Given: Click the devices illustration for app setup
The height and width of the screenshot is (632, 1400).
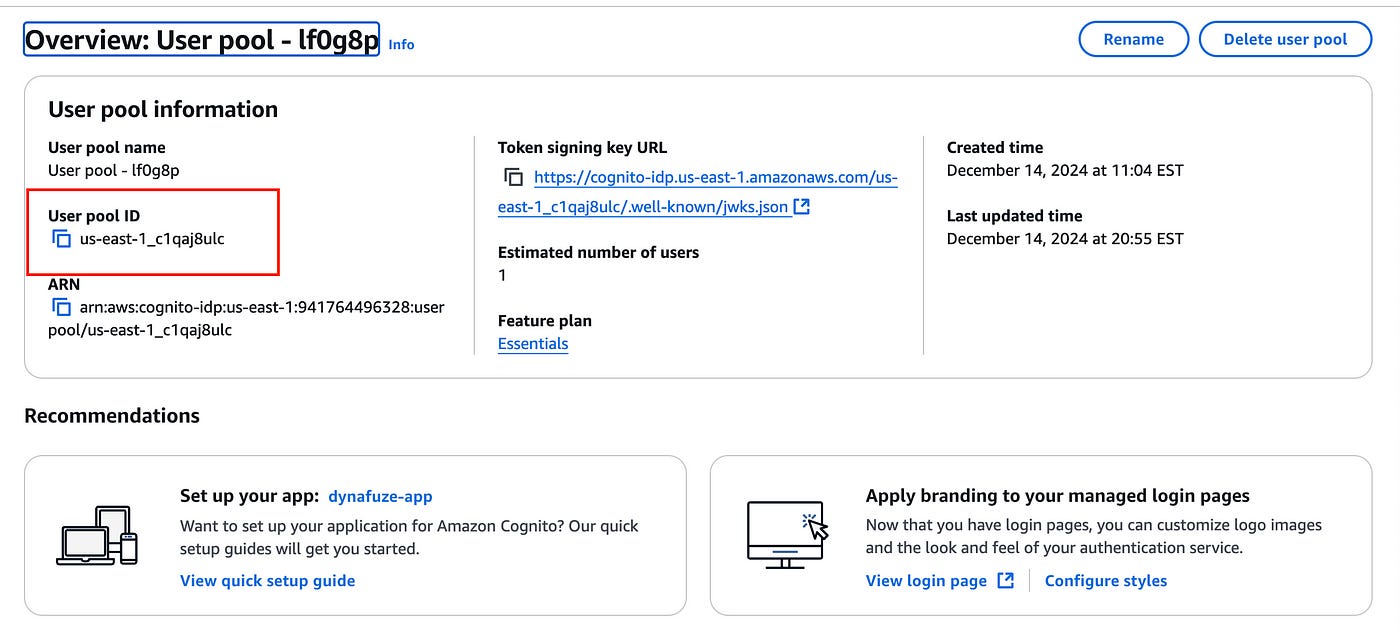Looking at the screenshot, I should (97, 534).
